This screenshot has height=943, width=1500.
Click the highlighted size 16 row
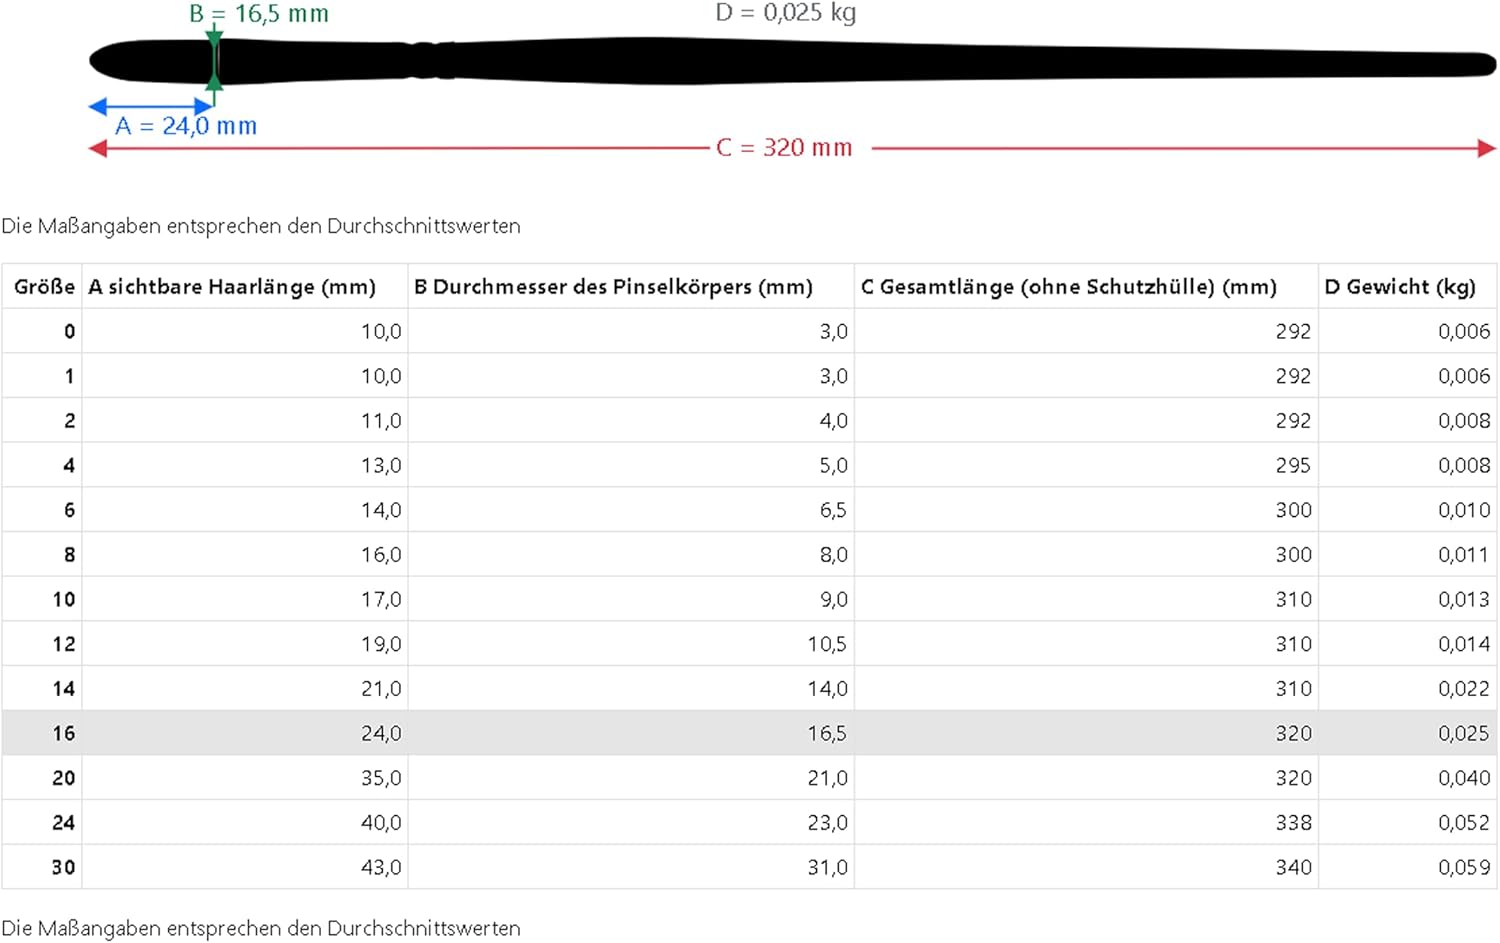pos(749,733)
